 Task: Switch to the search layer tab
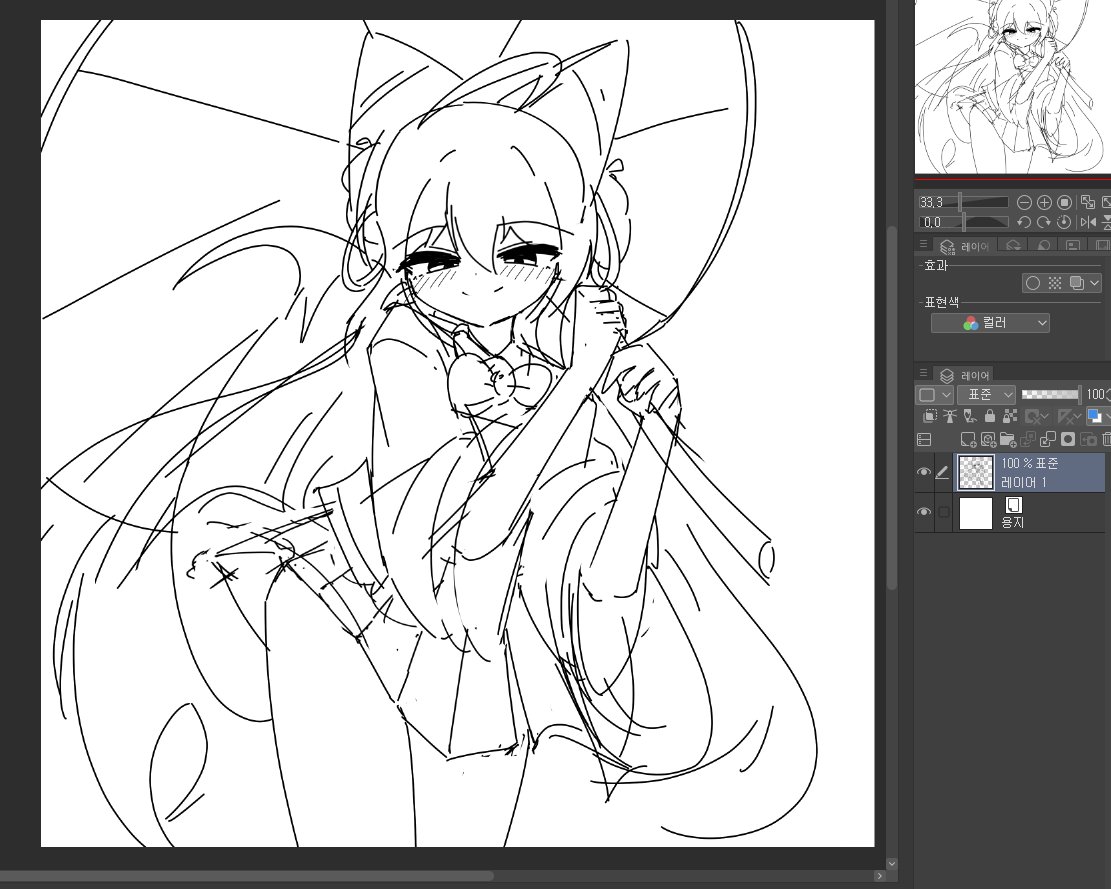(x=1013, y=246)
